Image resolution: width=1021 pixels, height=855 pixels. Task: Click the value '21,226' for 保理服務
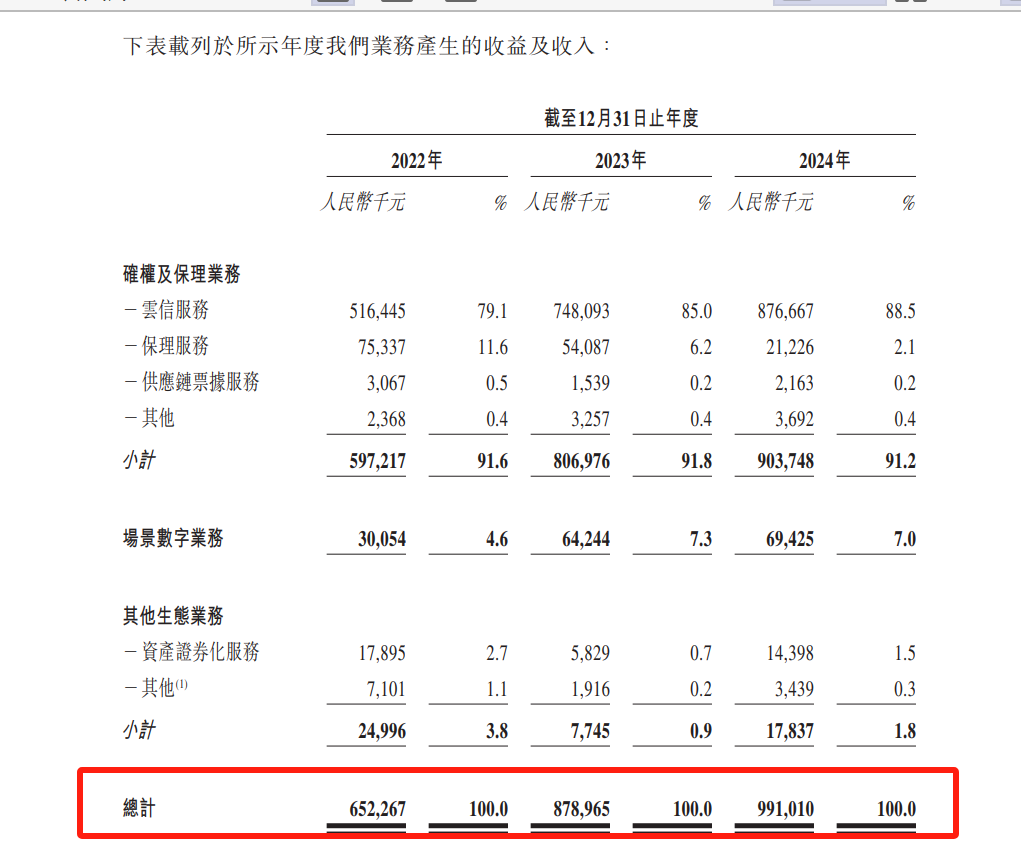tap(790, 347)
